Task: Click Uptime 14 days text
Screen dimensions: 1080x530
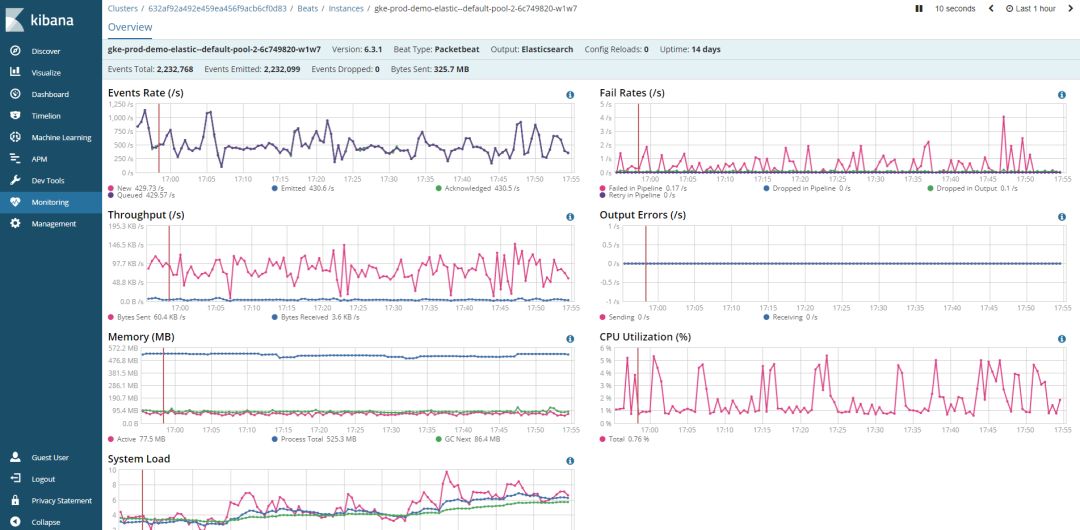Action: point(690,50)
